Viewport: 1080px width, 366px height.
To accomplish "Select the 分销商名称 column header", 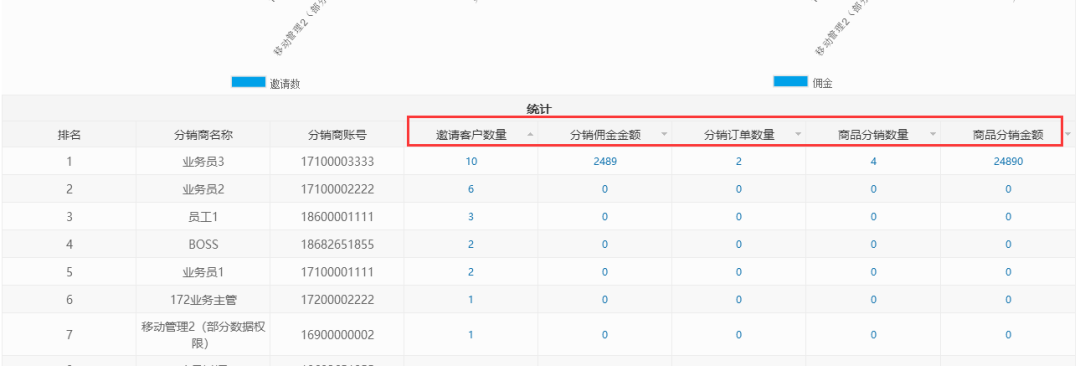I will pos(203,135).
